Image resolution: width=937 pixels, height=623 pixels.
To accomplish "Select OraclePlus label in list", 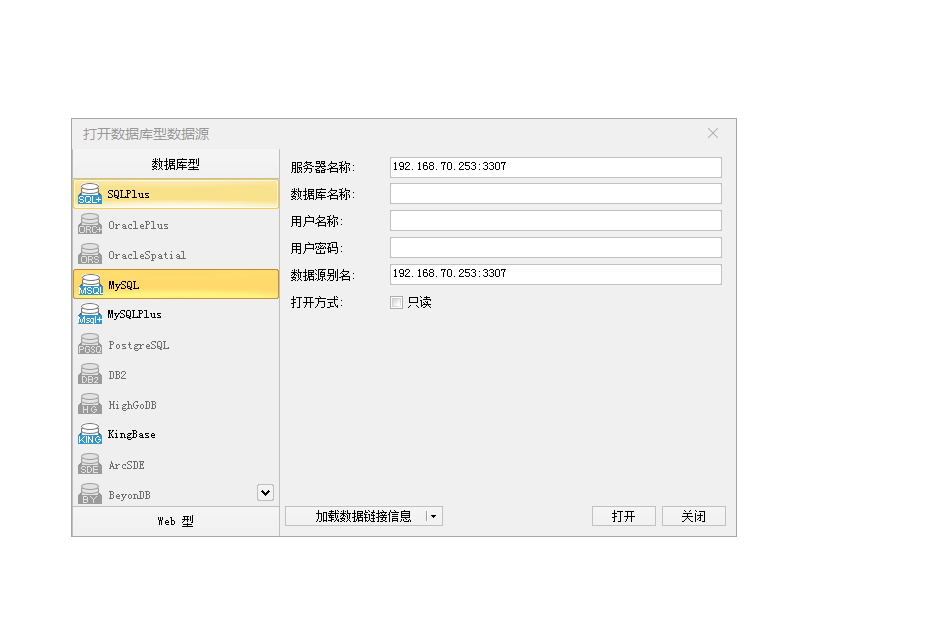I will [x=138, y=225].
